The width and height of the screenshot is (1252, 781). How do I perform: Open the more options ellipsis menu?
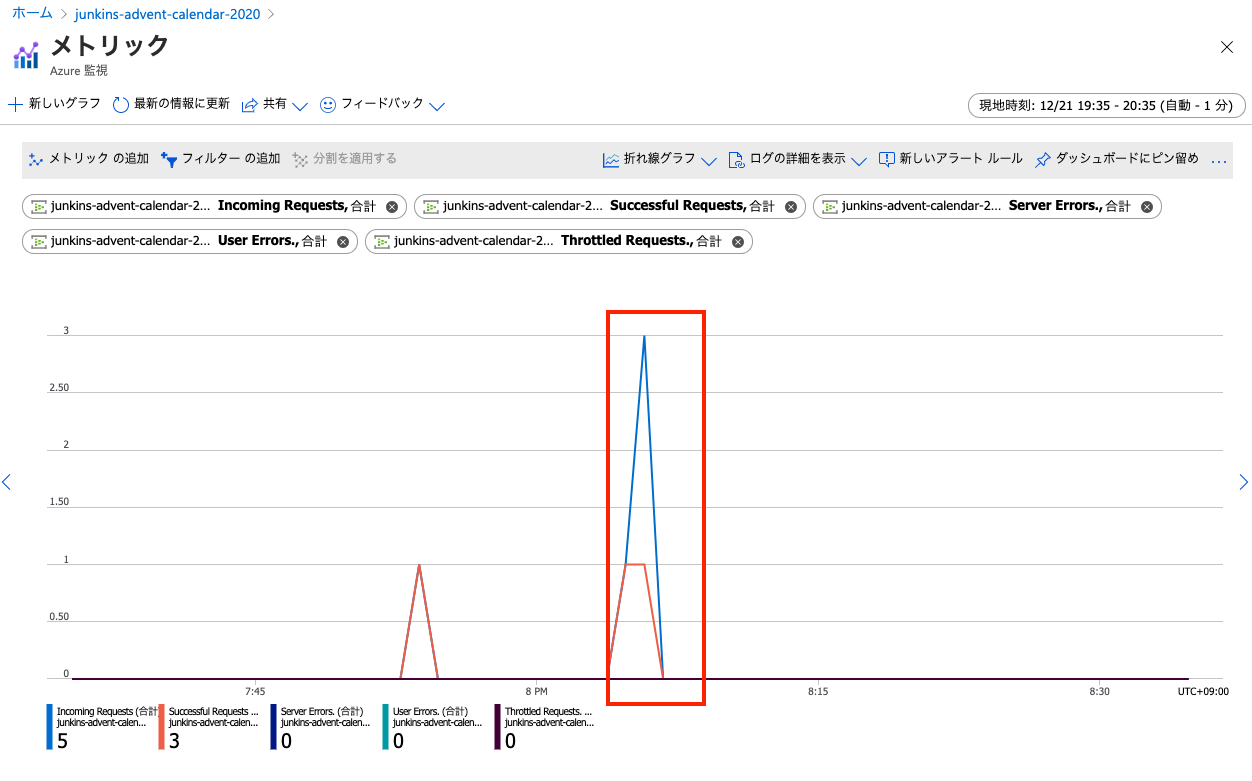(x=1218, y=160)
